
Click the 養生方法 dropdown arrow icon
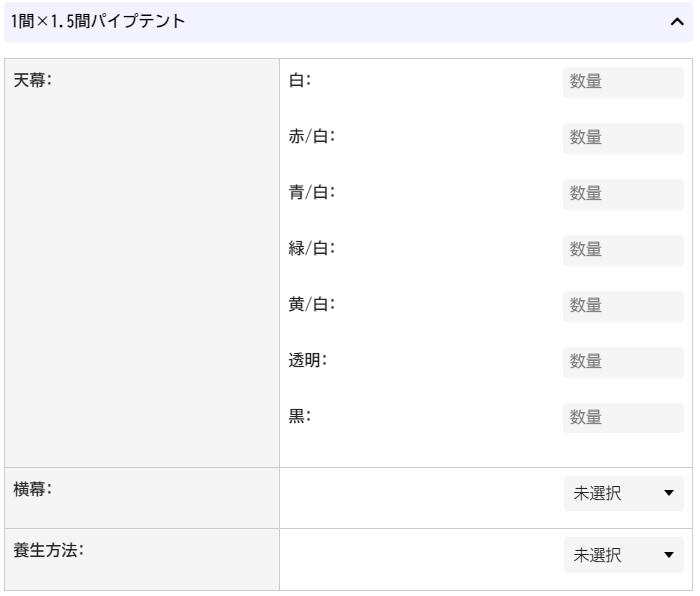click(x=669, y=555)
